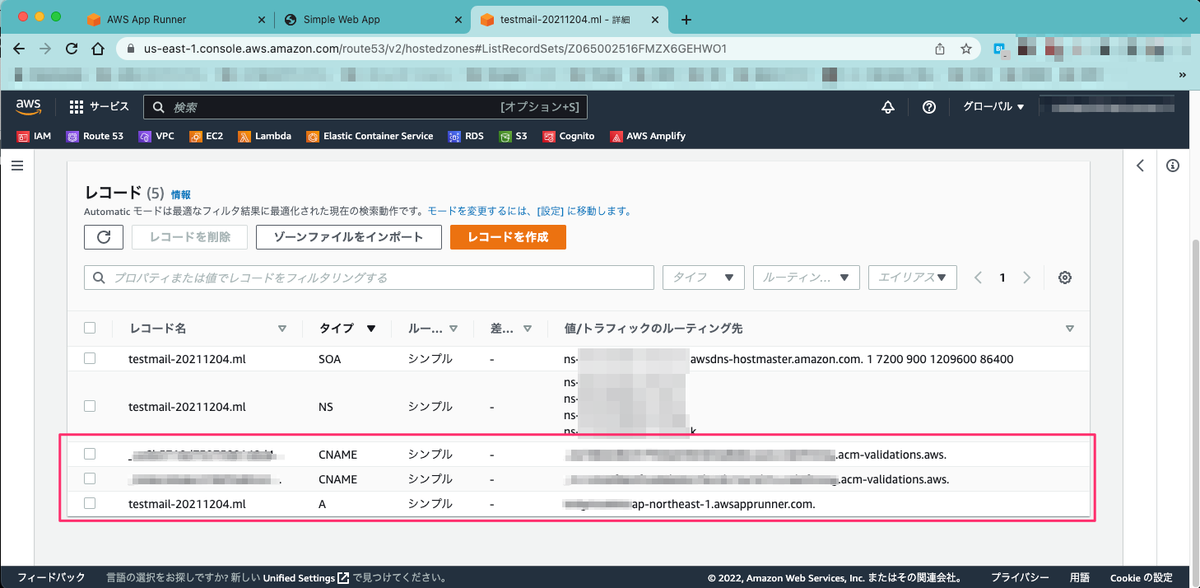This screenshot has height=588, width=1200.
Task: Open the Unified Settings link
Action: coord(305,578)
